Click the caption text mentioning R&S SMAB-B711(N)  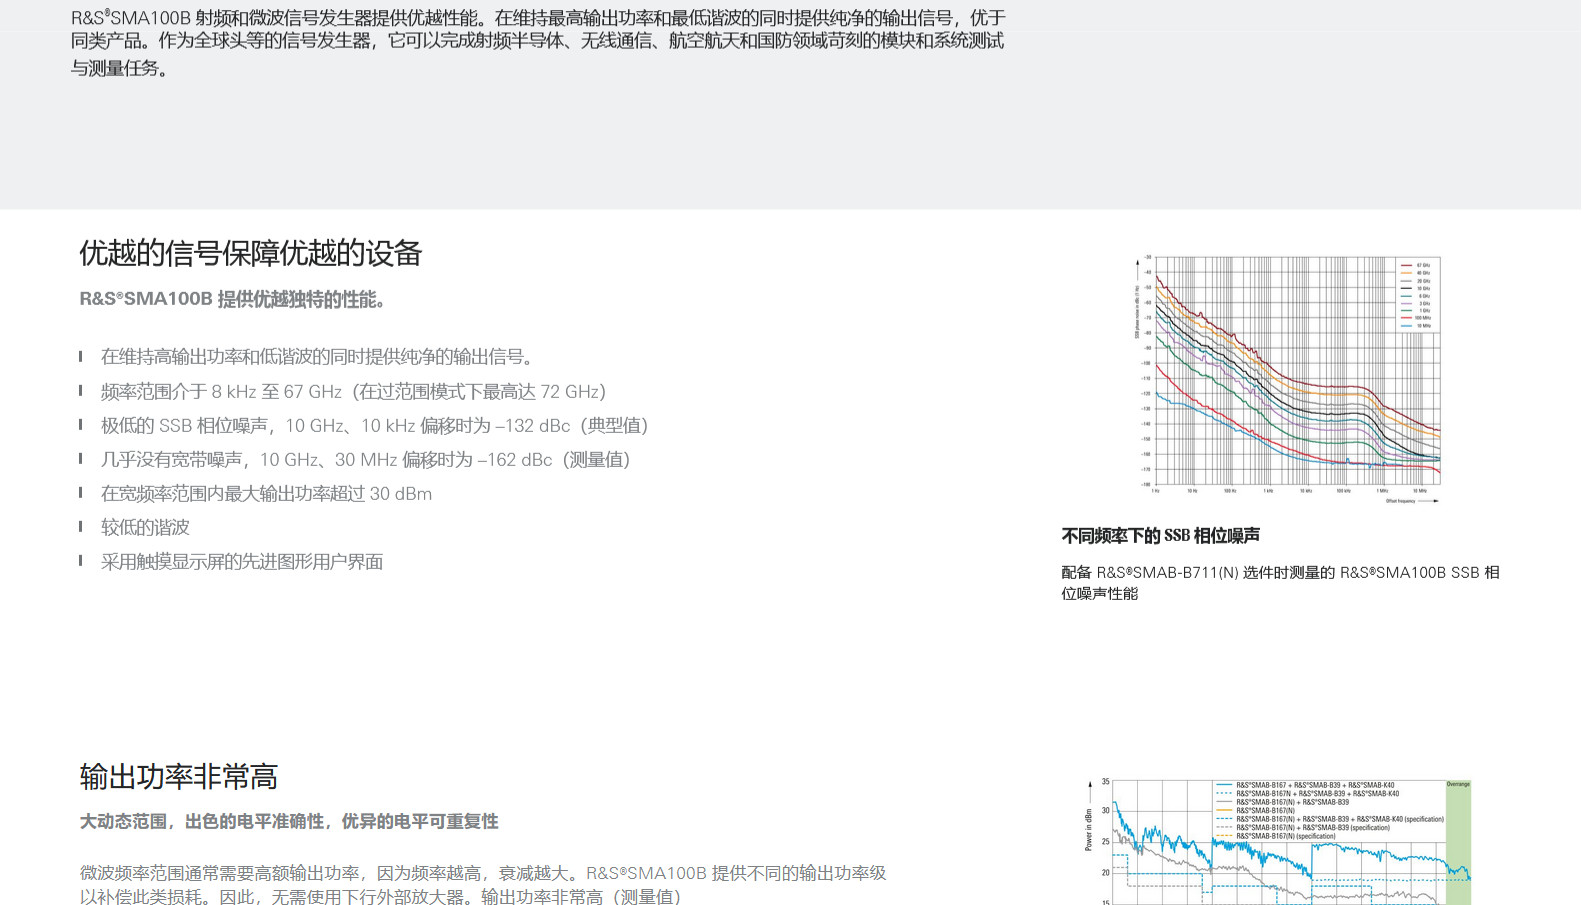pyautogui.click(x=1279, y=583)
